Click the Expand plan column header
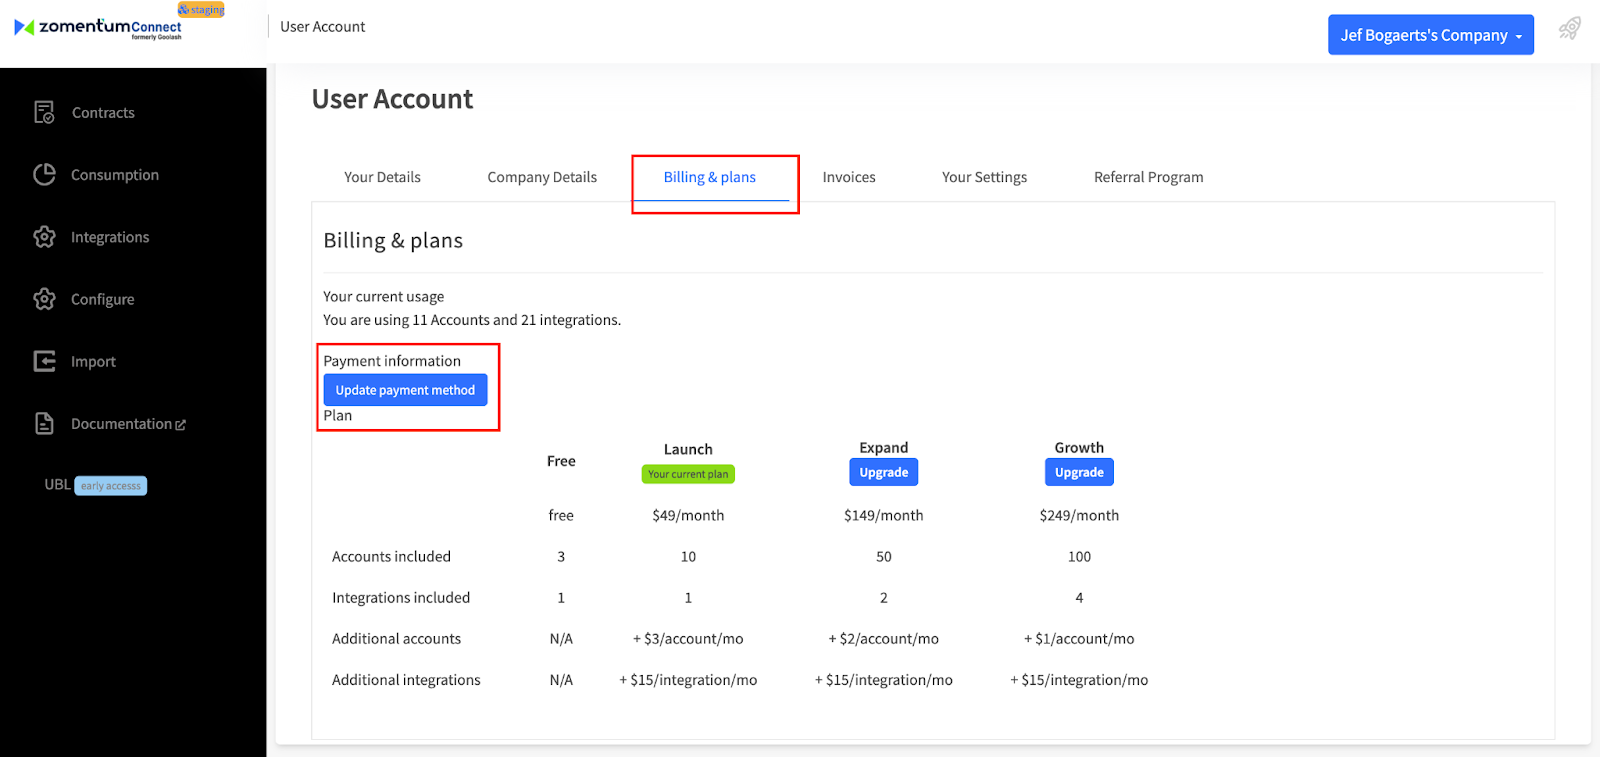 pyautogui.click(x=884, y=447)
